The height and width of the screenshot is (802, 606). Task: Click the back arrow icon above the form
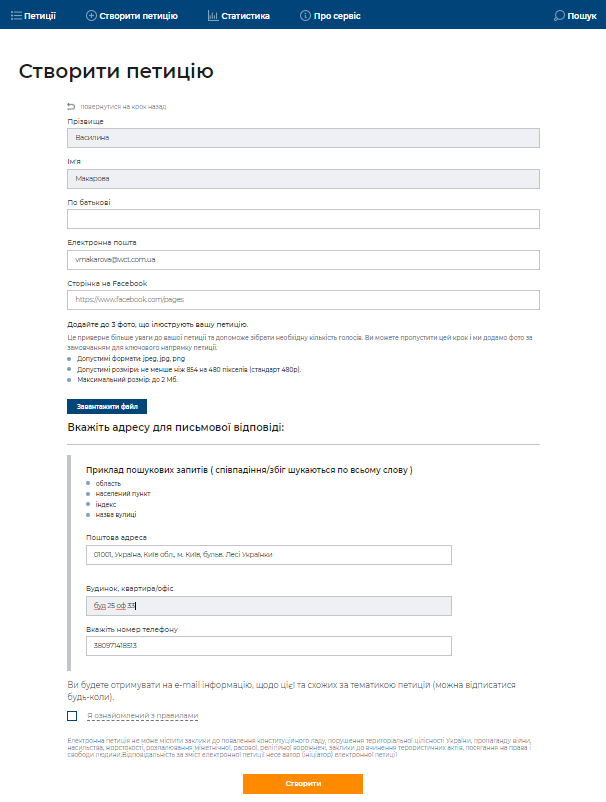(x=71, y=106)
